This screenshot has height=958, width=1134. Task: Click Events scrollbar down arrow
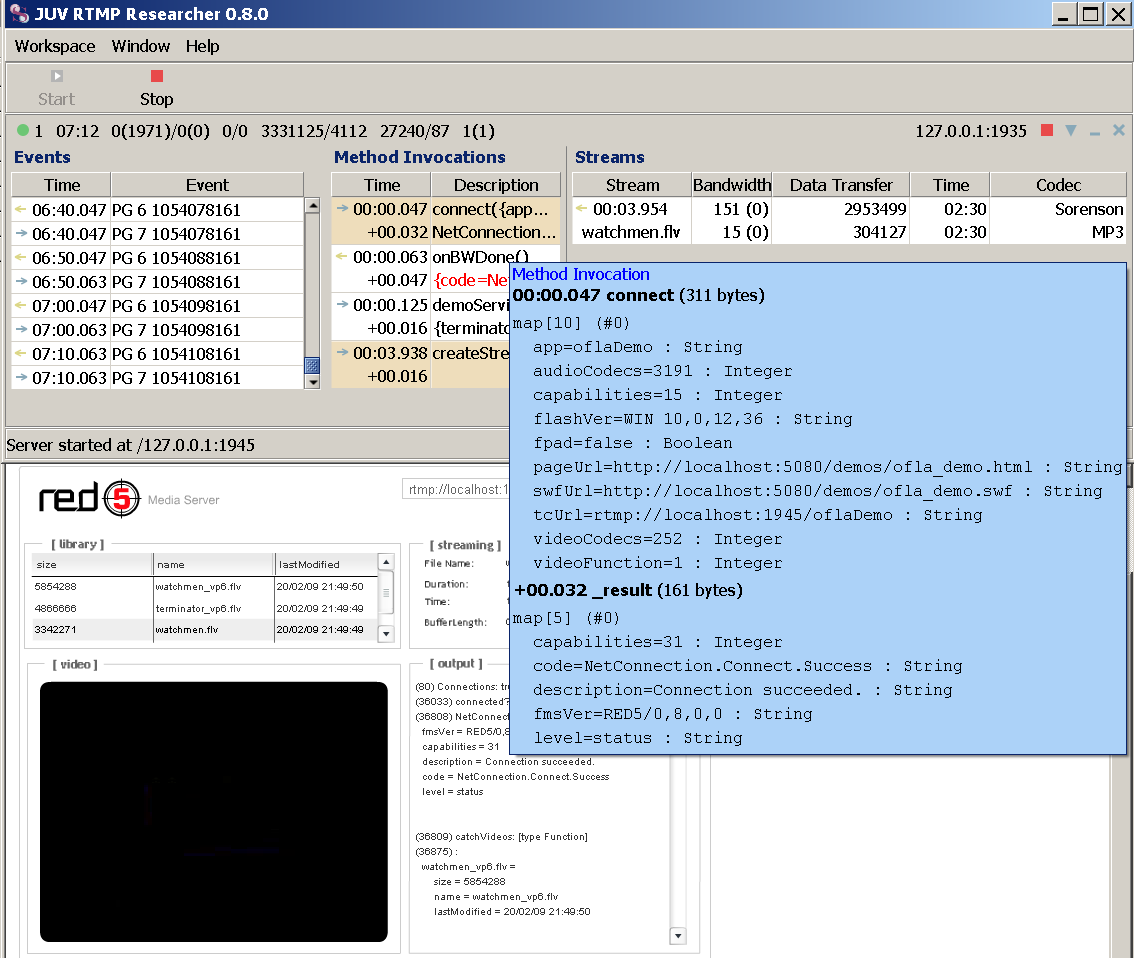click(x=312, y=382)
